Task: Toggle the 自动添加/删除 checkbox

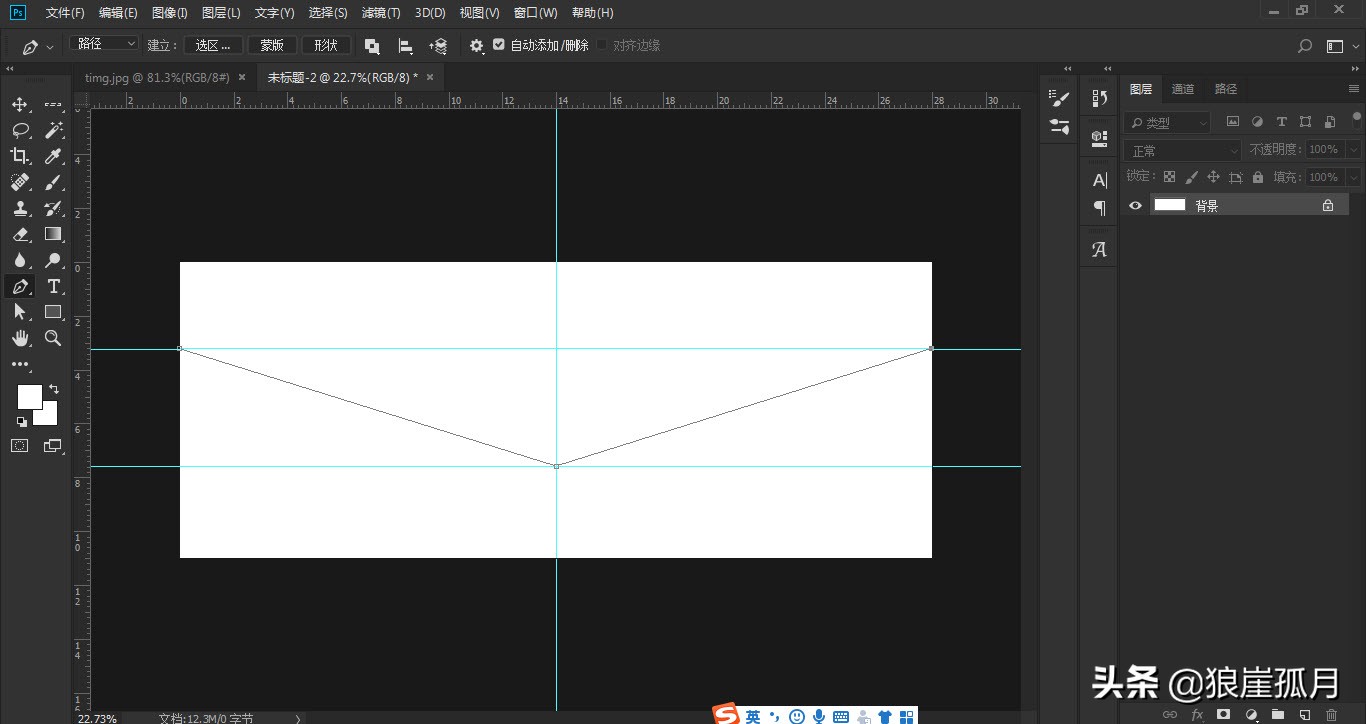Action: 499,45
